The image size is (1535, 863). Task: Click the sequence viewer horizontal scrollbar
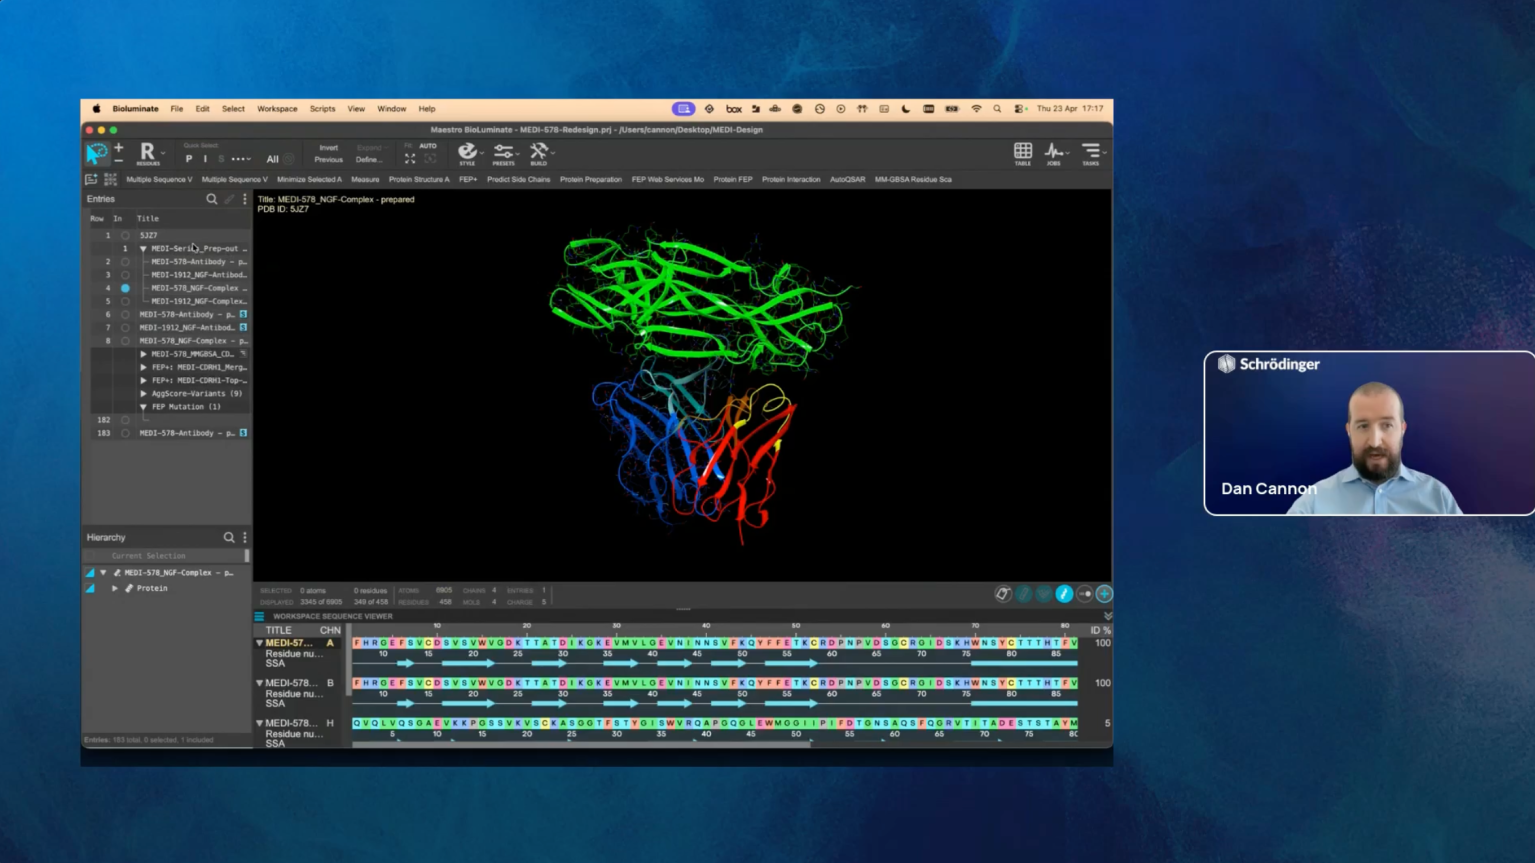point(580,743)
